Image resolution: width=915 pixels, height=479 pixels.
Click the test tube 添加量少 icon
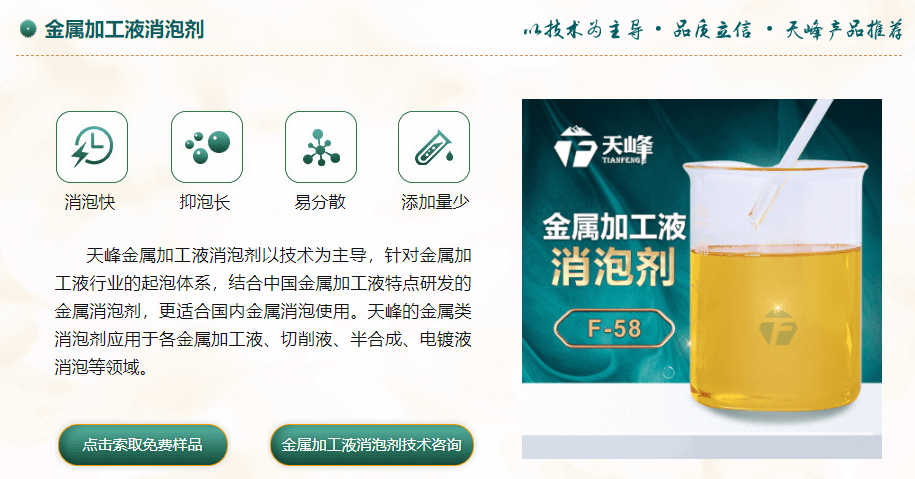coord(434,147)
